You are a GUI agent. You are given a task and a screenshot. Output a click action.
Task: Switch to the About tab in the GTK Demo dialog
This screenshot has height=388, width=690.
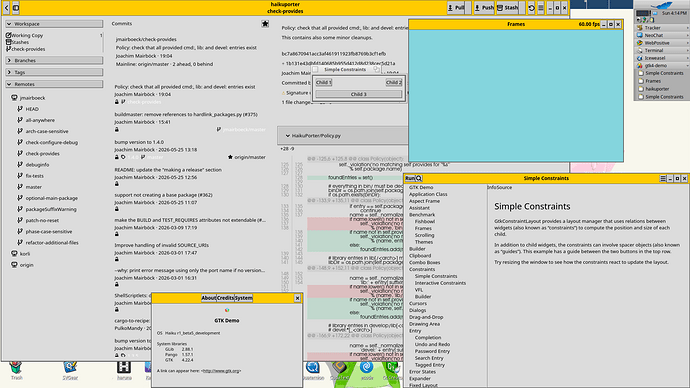point(209,298)
